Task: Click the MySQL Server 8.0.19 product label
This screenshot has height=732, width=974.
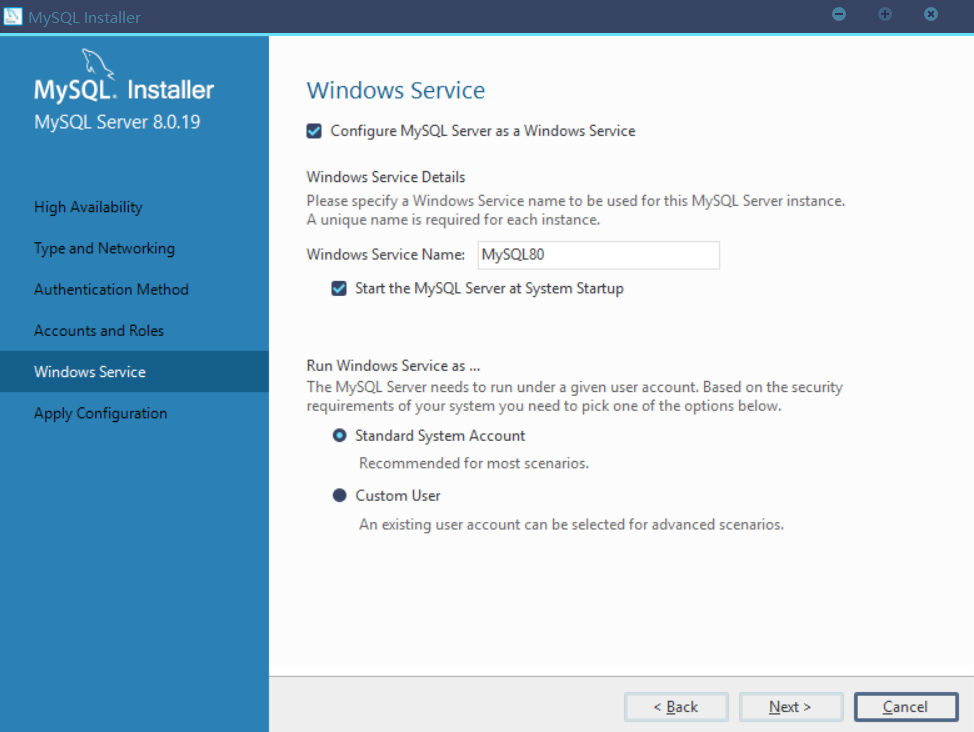Action: 117,122
